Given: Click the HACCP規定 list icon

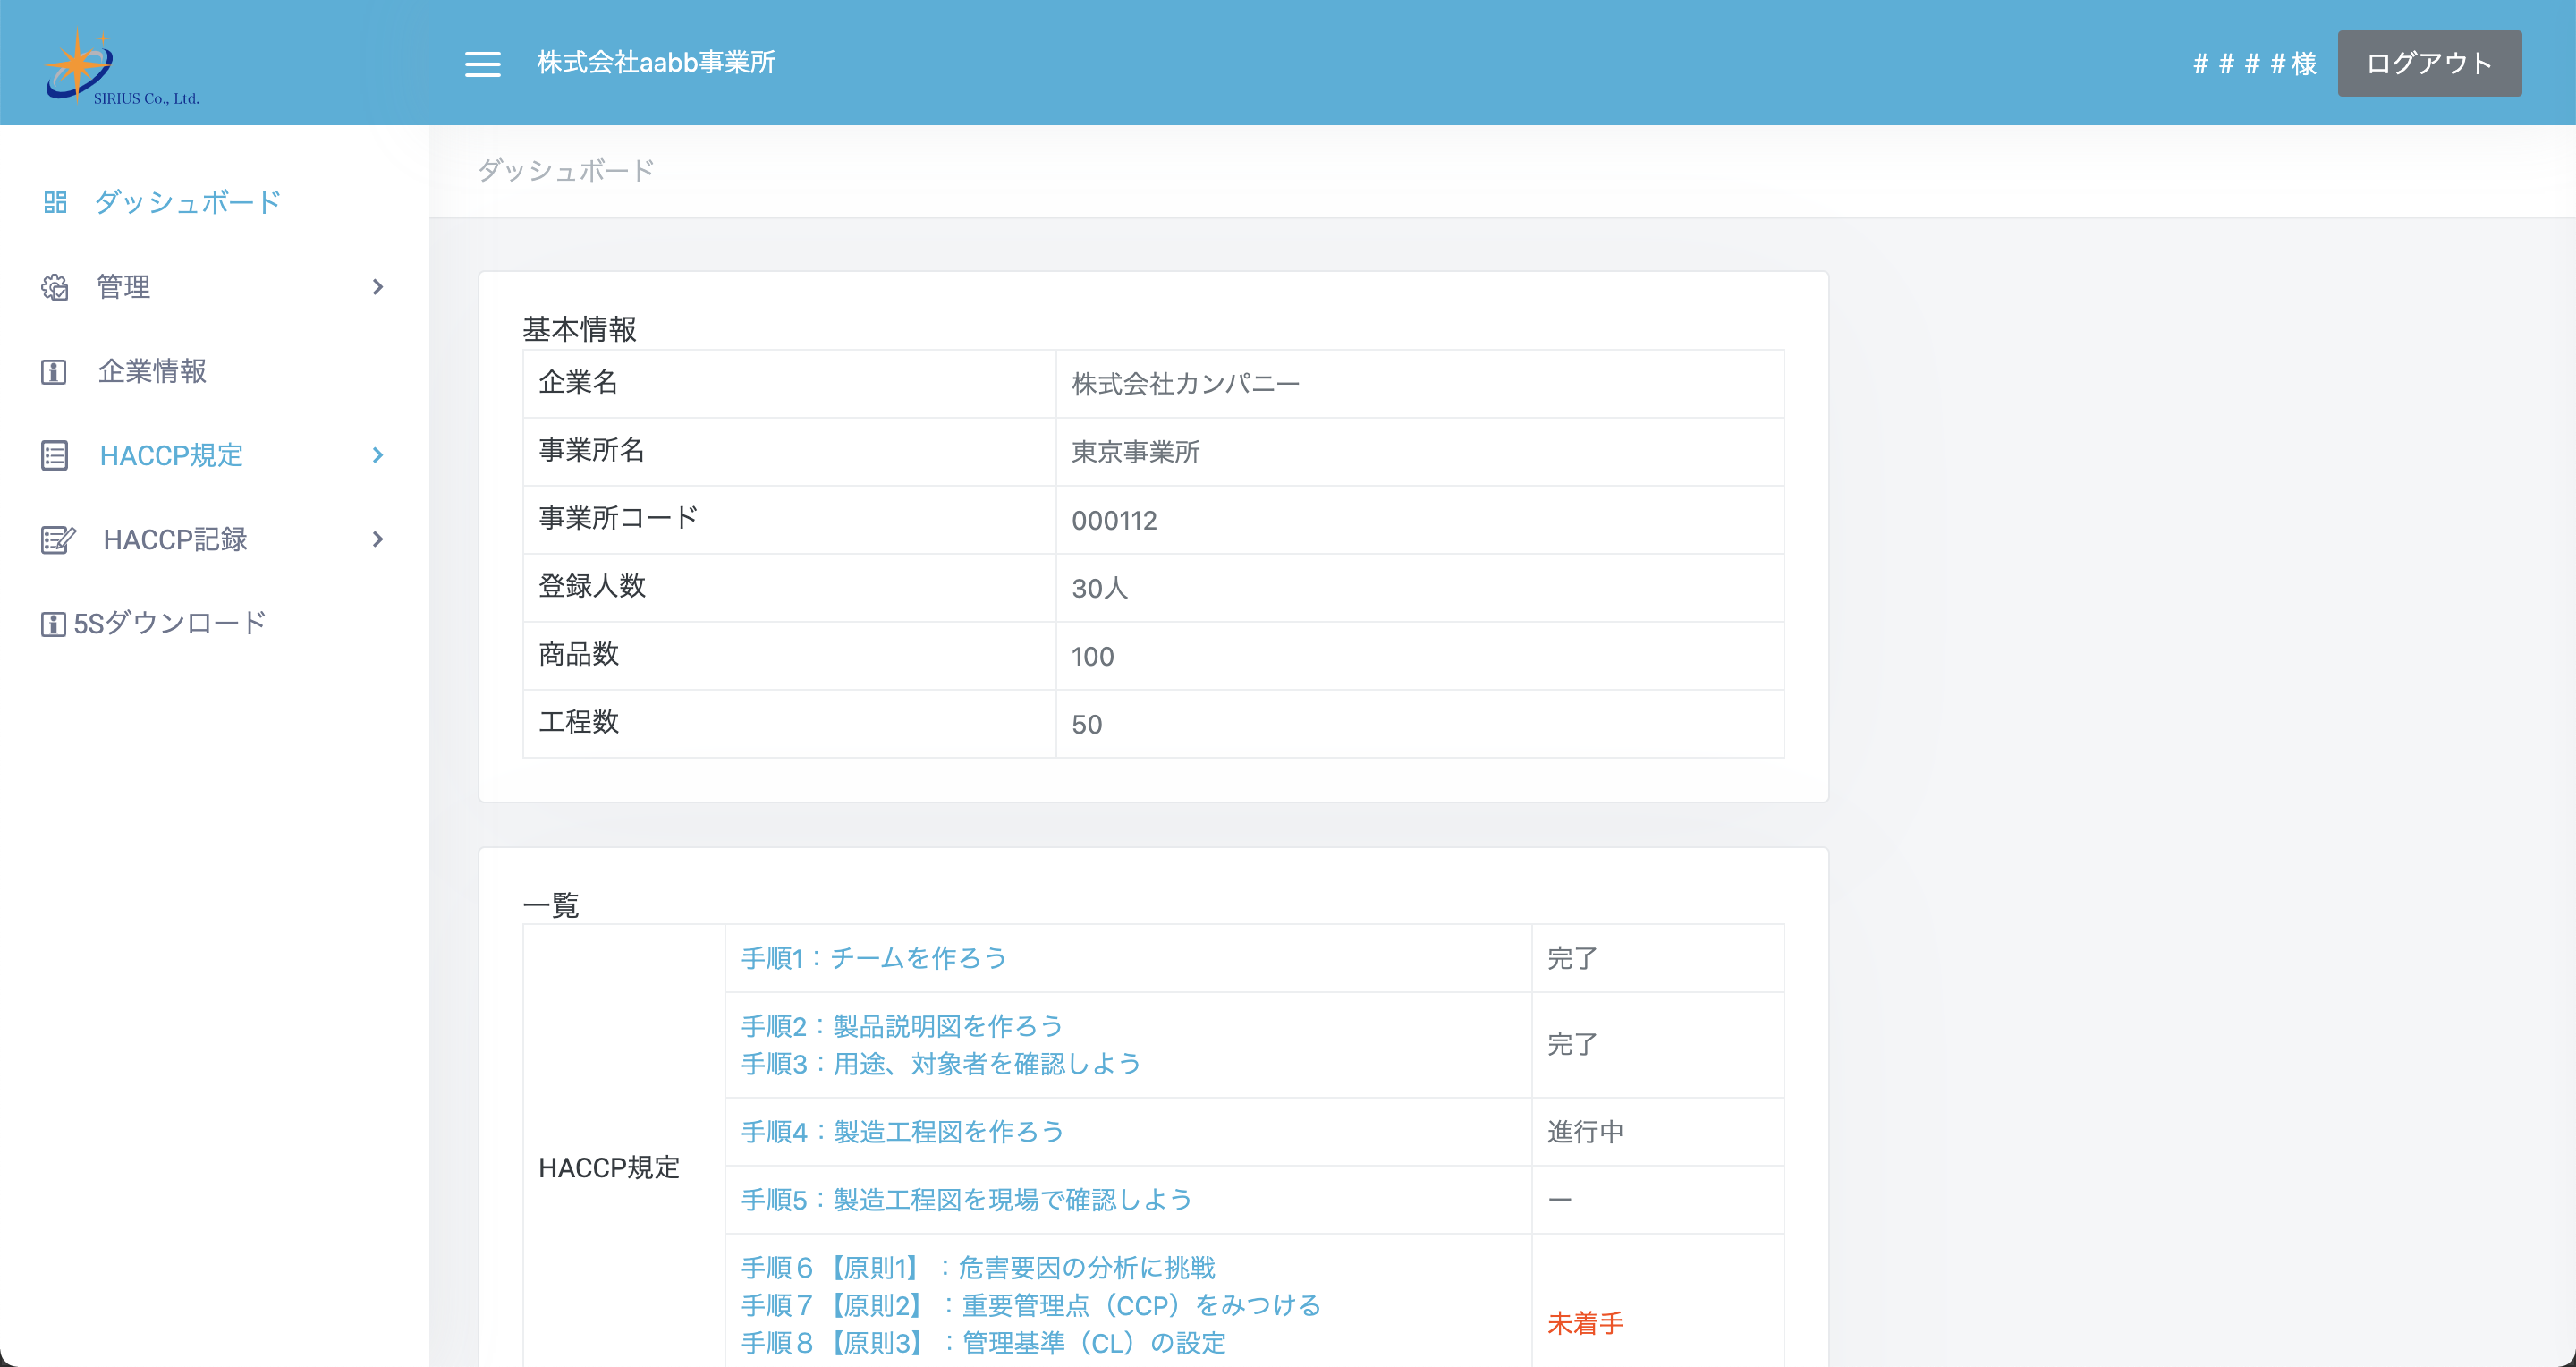Looking at the screenshot, I should pos(55,456).
